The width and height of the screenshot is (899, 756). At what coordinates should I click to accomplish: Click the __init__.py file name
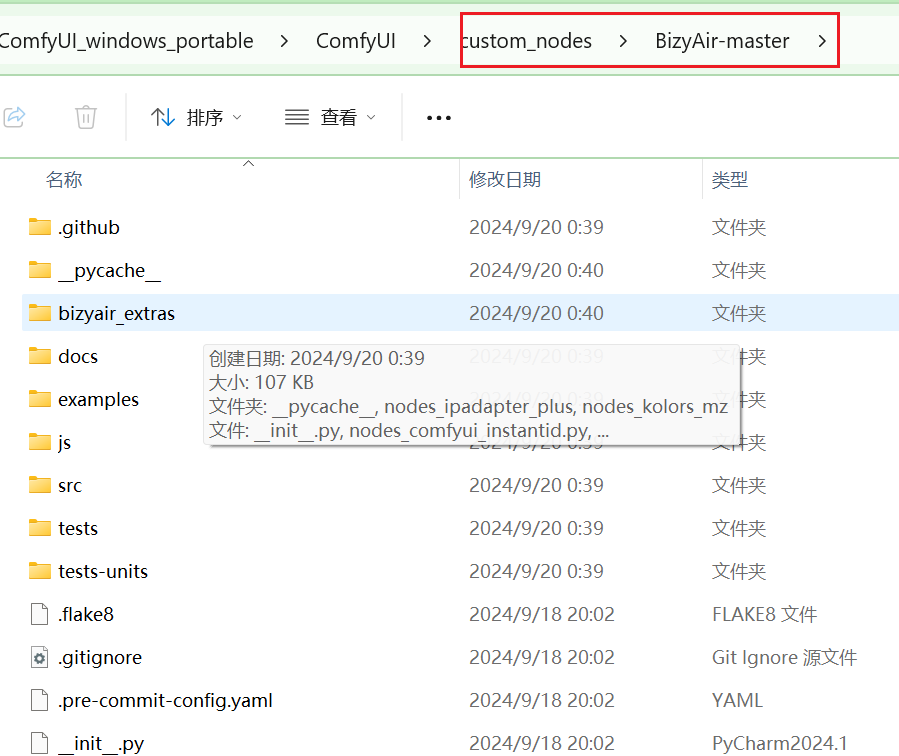pos(101,743)
